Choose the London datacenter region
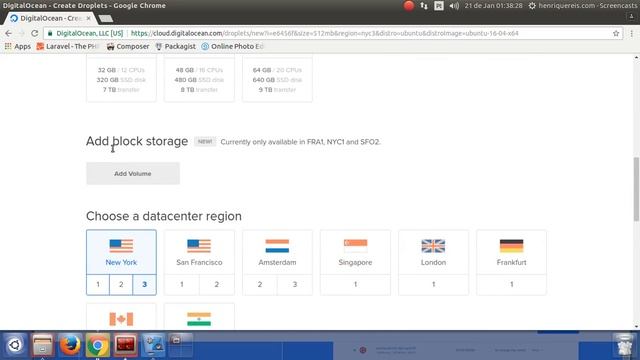Screen dimensions: 640x360 pyautogui.click(x=433, y=252)
